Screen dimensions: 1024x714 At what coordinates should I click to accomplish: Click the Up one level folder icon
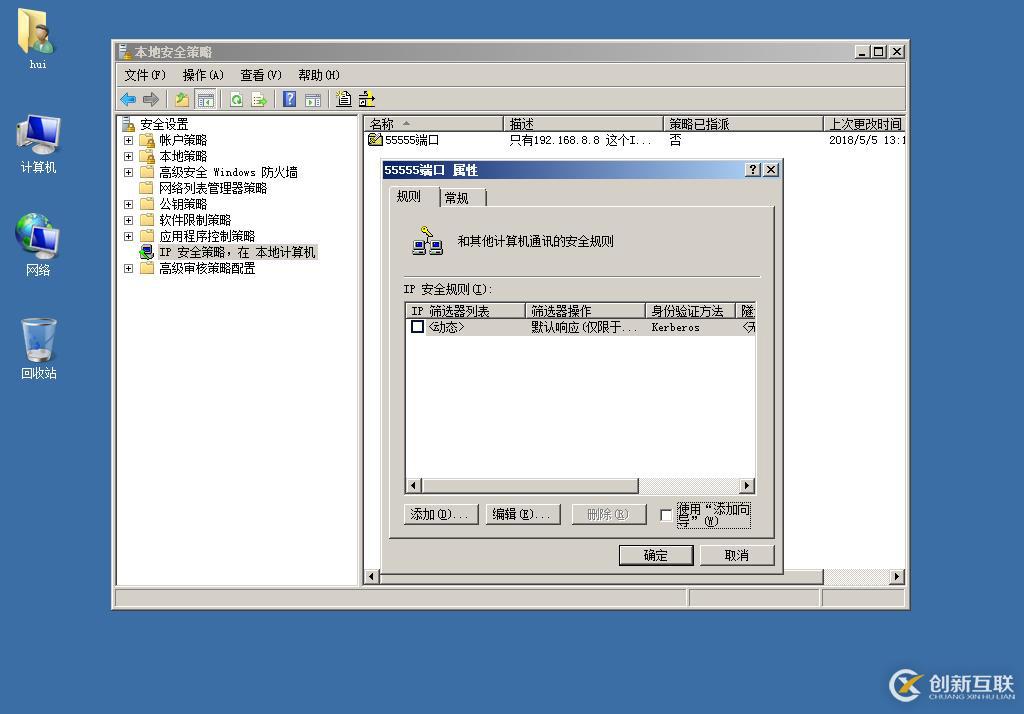tap(182, 99)
